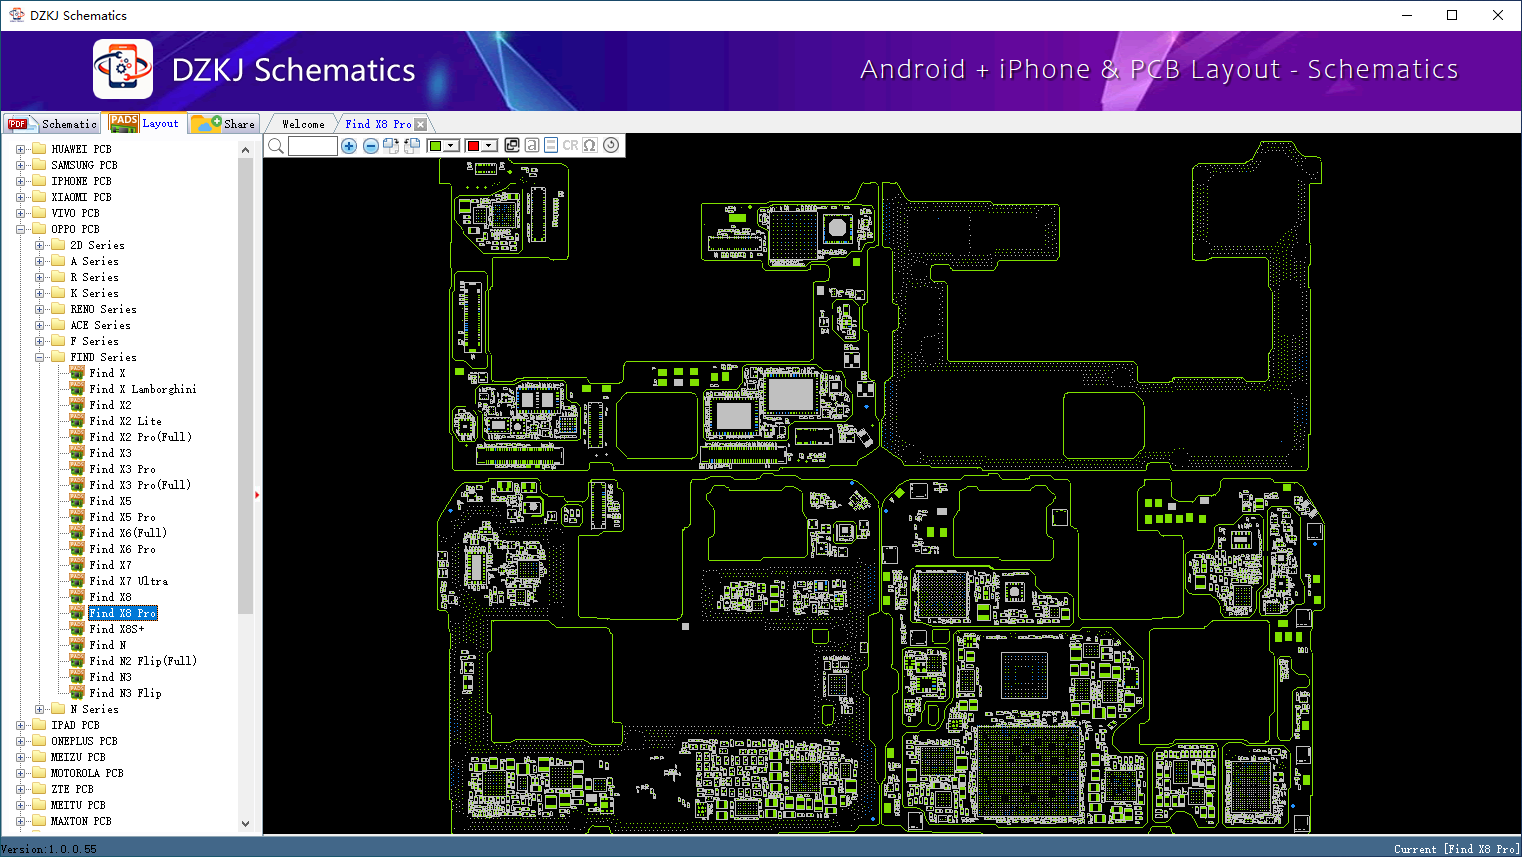Select the Find X8 Pro document tab
The width and height of the screenshot is (1522, 857).
[x=378, y=124]
